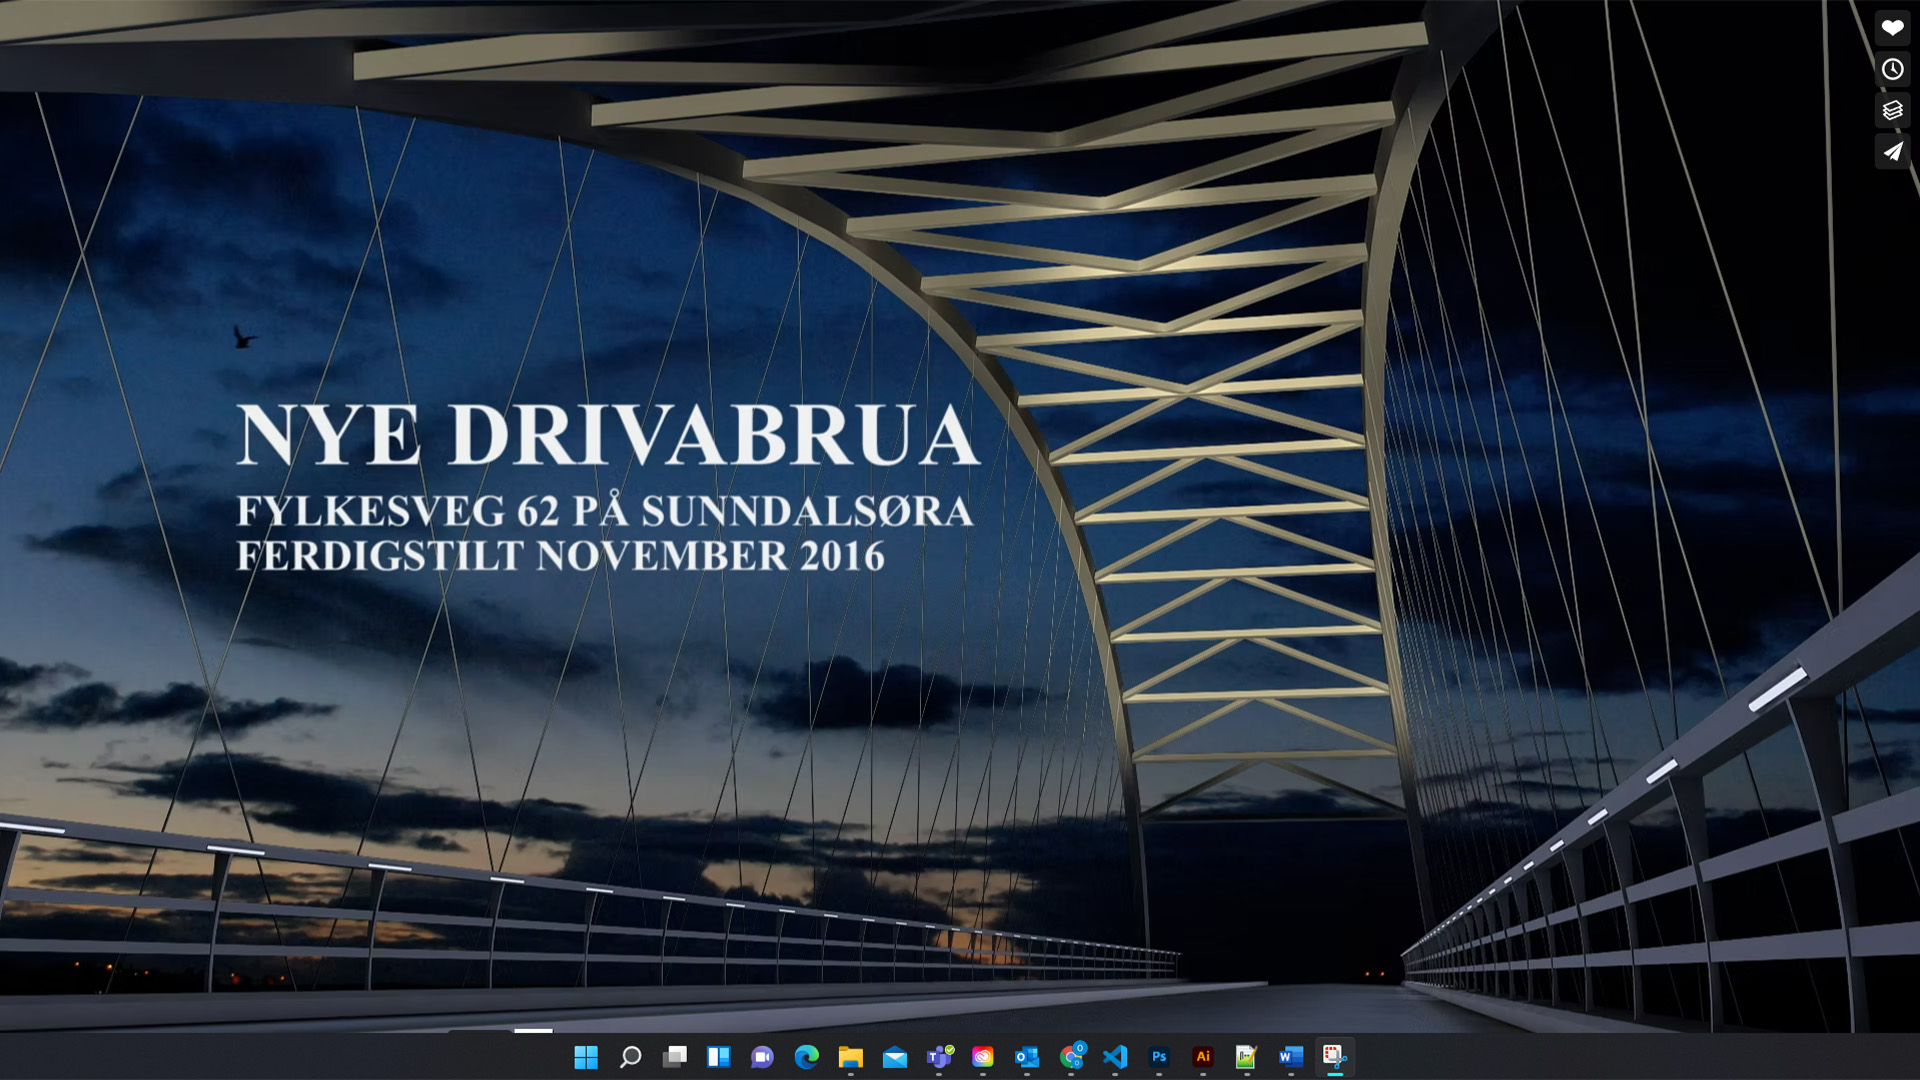Open taskbar search magnifier
1920x1080 pixels.
pos(630,1057)
